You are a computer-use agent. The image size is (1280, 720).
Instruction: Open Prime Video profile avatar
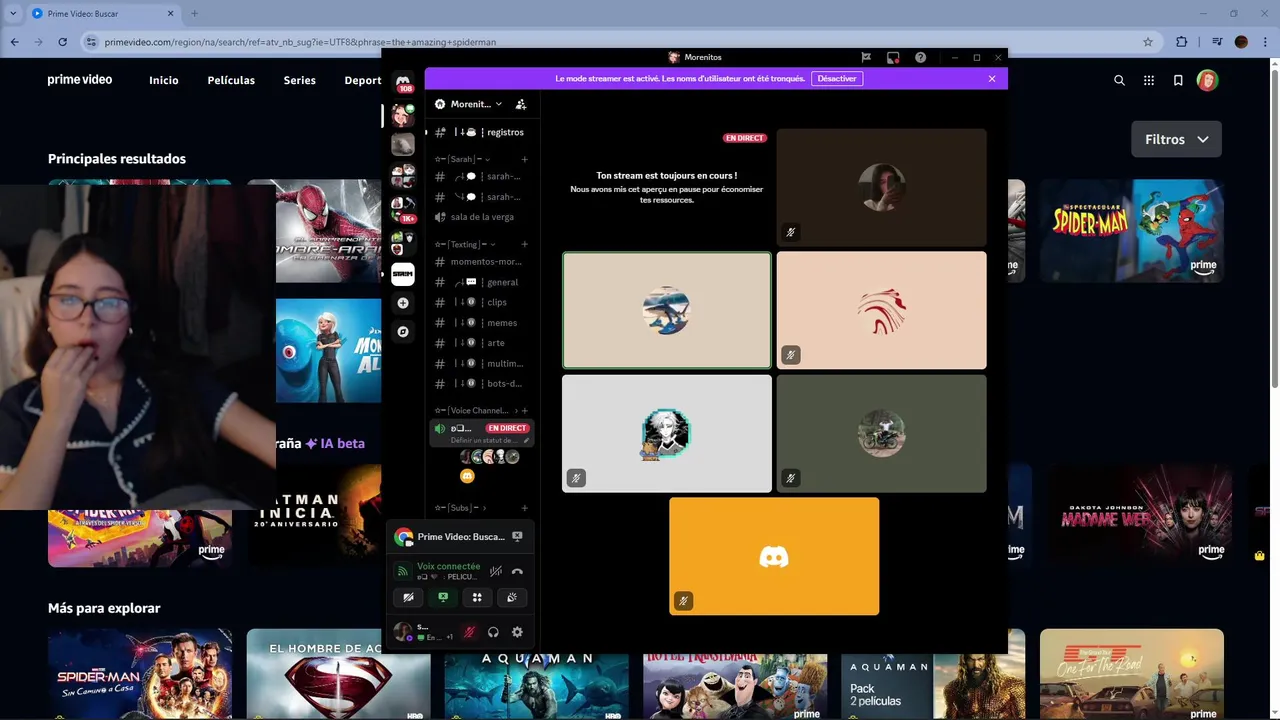tap(1207, 80)
